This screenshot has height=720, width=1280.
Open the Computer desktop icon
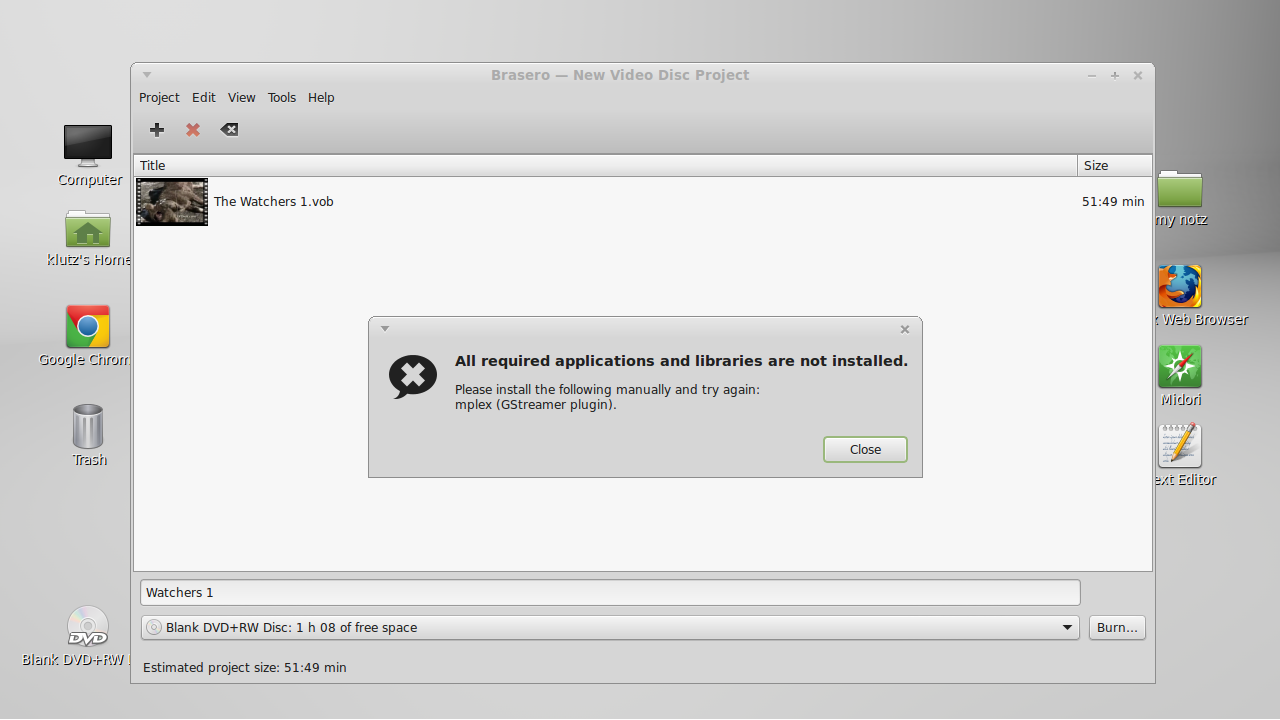[x=88, y=146]
